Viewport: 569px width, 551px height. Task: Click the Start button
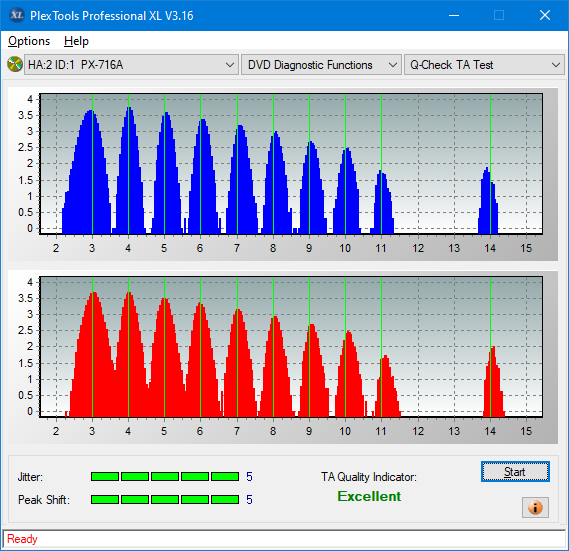pyautogui.click(x=515, y=472)
